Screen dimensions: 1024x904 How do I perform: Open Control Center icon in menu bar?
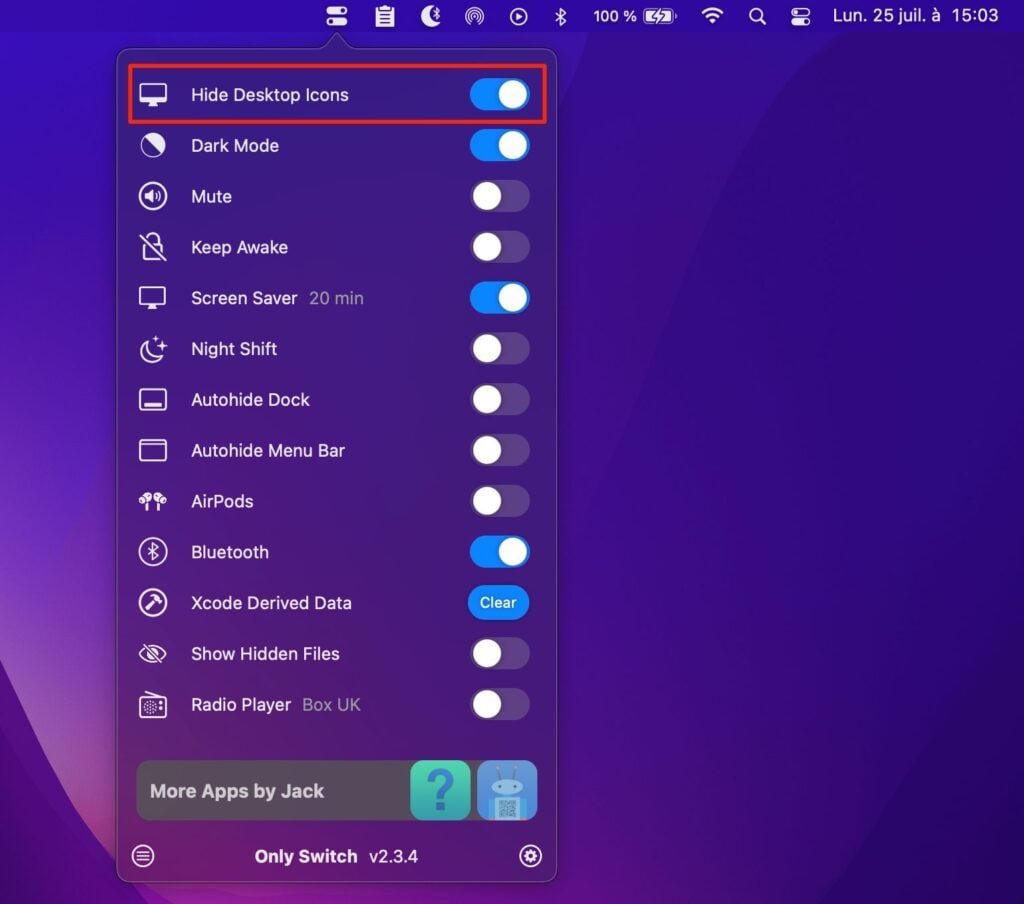(800, 16)
